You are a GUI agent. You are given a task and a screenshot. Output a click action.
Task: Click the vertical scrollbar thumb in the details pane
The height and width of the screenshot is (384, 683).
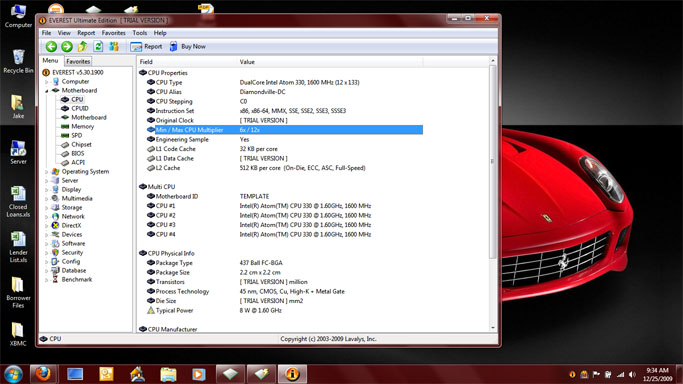tap(493, 161)
